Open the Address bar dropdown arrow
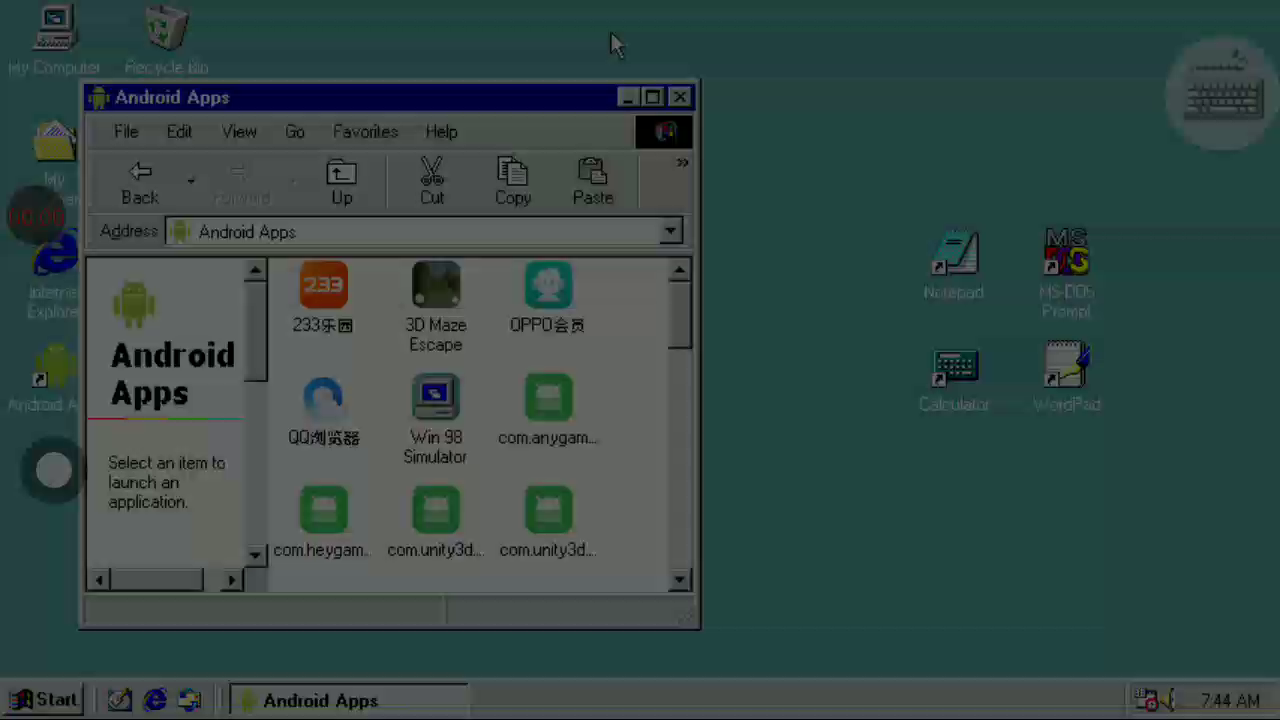The width and height of the screenshot is (1280, 720). tap(670, 231)
